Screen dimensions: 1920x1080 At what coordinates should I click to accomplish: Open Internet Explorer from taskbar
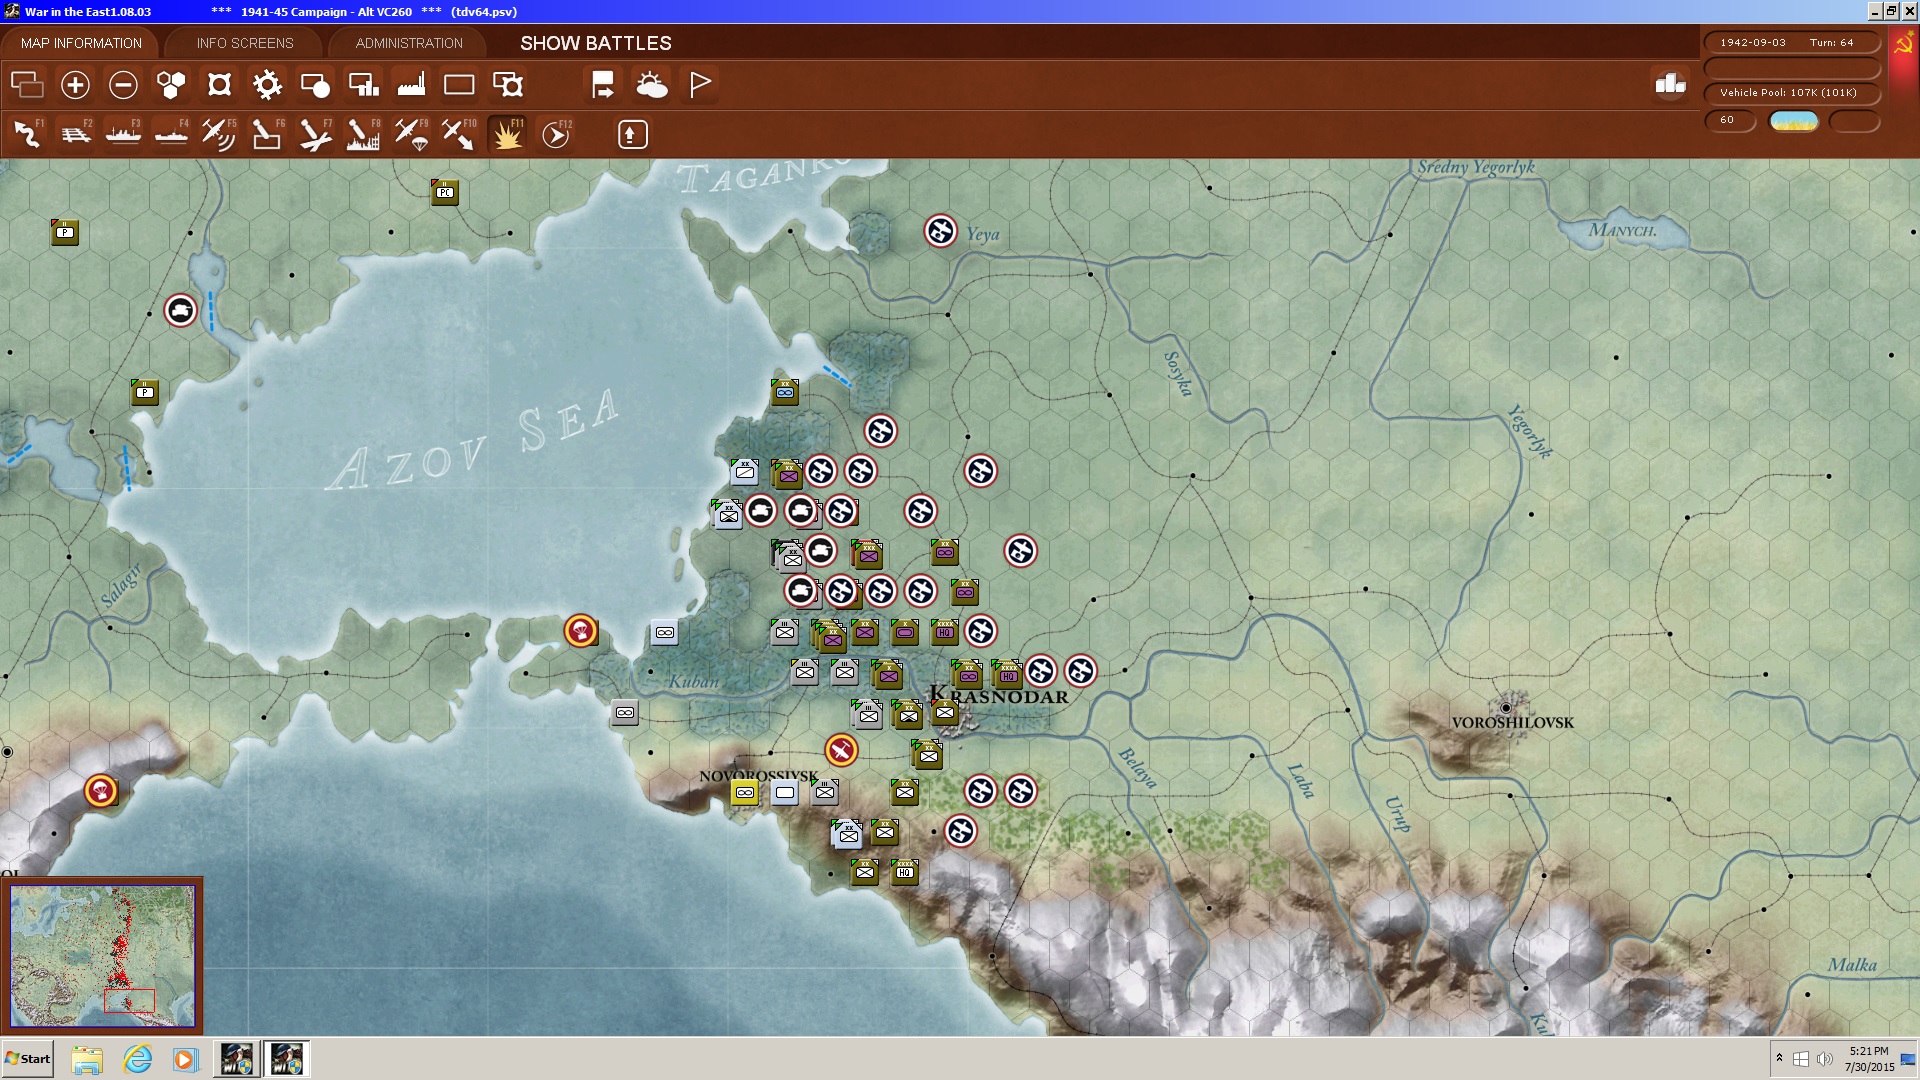click(137, 1059)
